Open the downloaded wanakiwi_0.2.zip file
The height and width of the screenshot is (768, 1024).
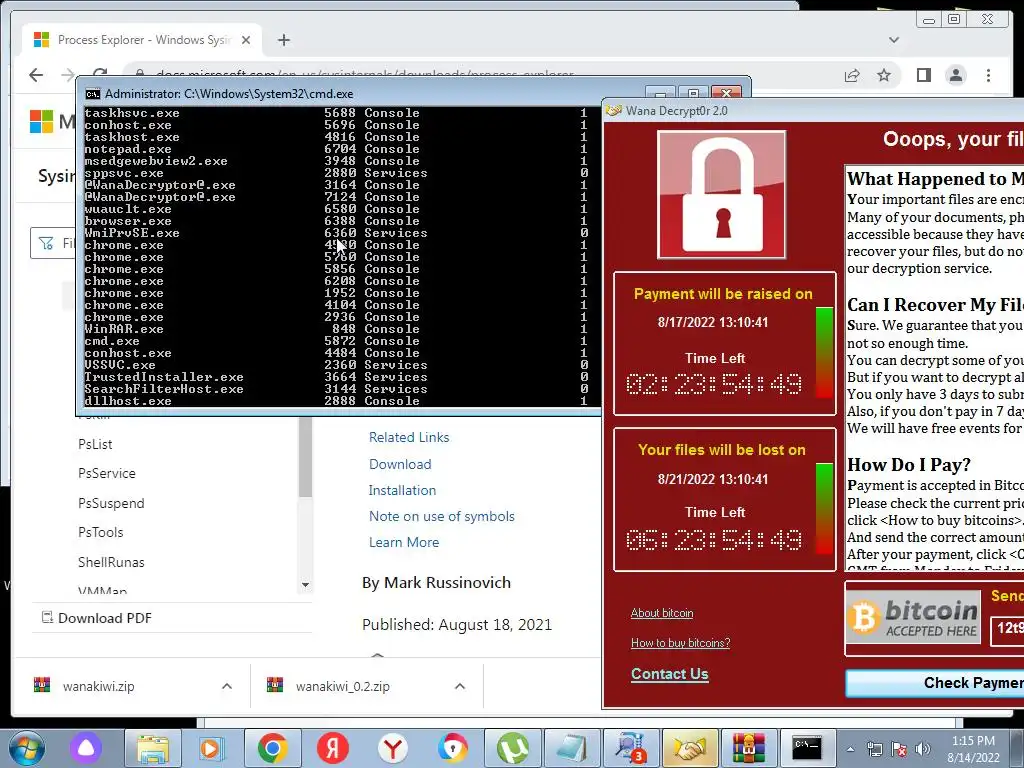click(x=342, y=686)
